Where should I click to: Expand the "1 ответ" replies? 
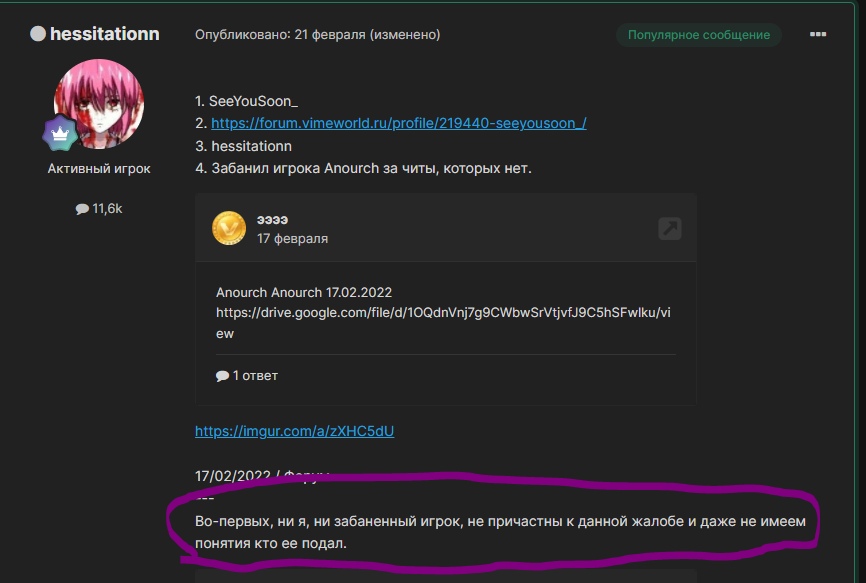pyautogui.click(x=255, y=376)
